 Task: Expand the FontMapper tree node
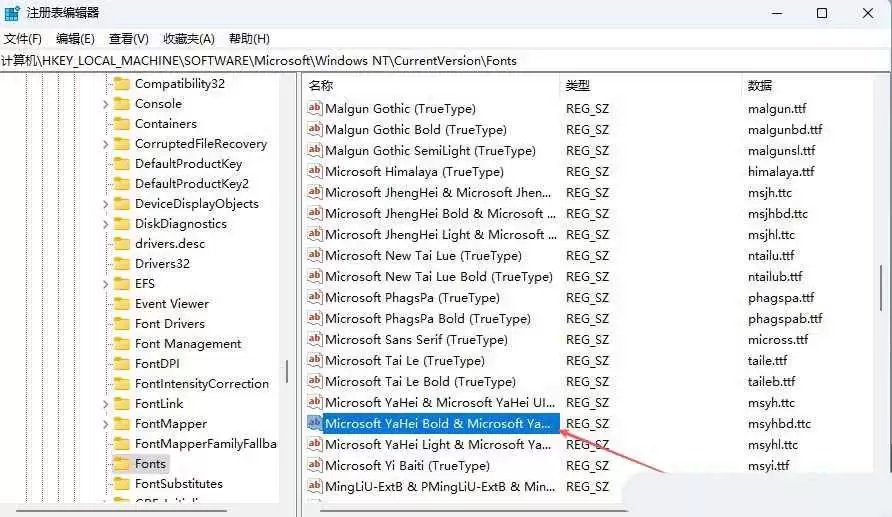click(x=105, y=424)
